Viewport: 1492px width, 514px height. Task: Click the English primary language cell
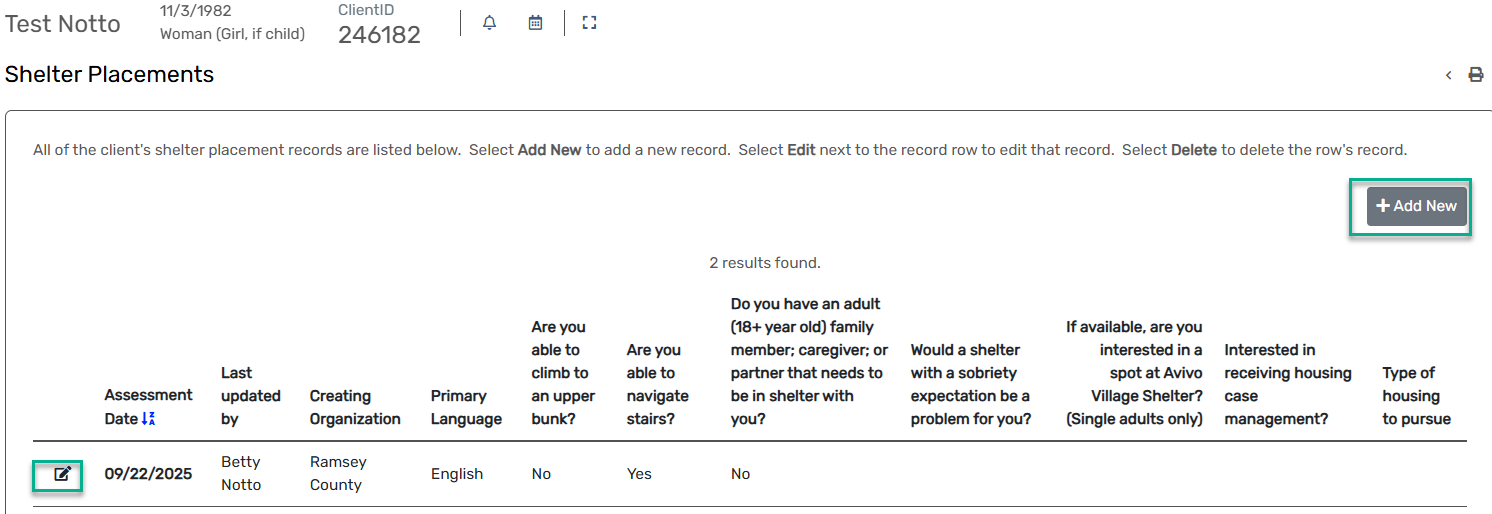[x=457, y=474]
